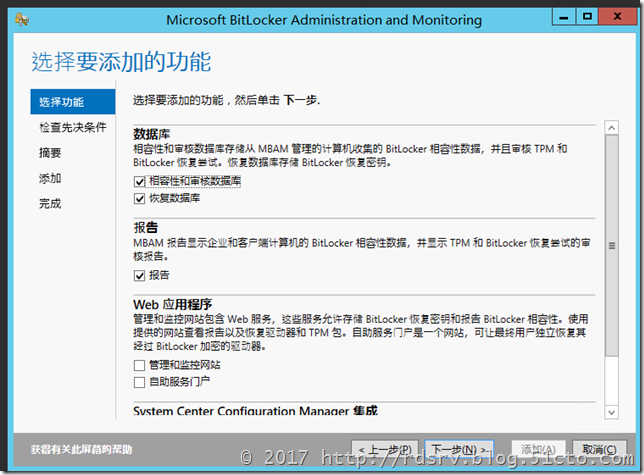Select the 完成 step in sidebar

(50, 204)
